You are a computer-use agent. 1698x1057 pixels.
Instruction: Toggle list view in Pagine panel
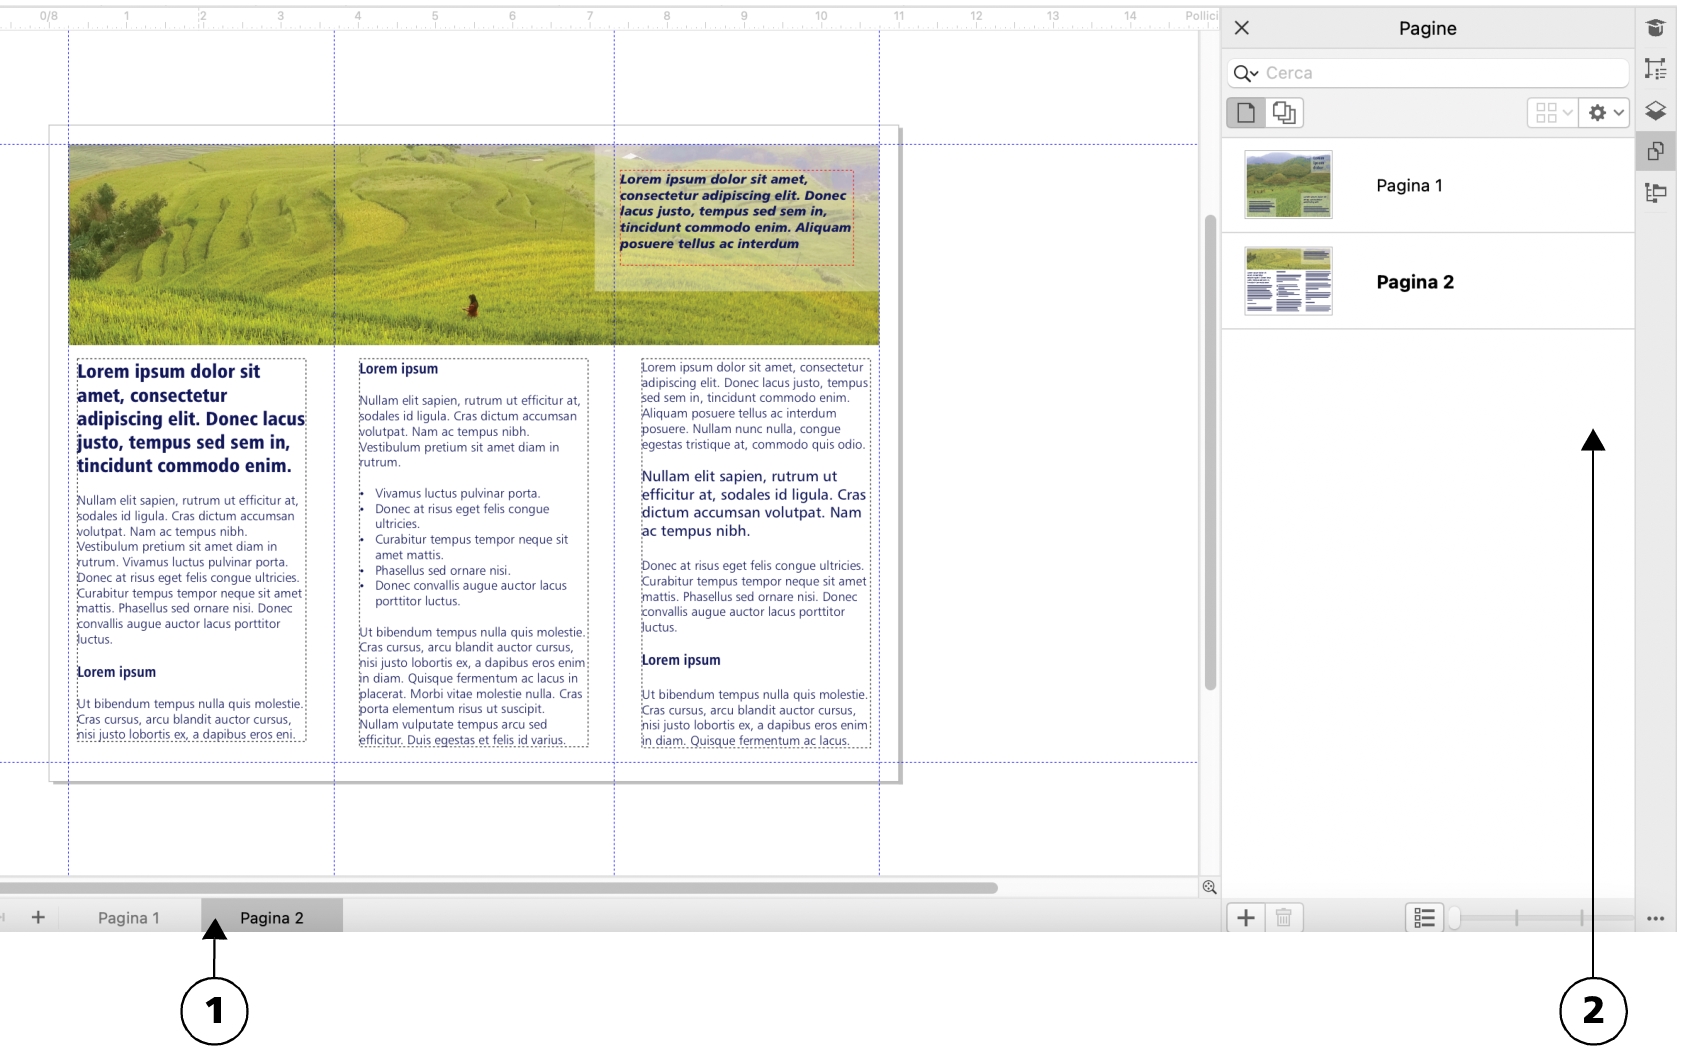(1424, 918)
